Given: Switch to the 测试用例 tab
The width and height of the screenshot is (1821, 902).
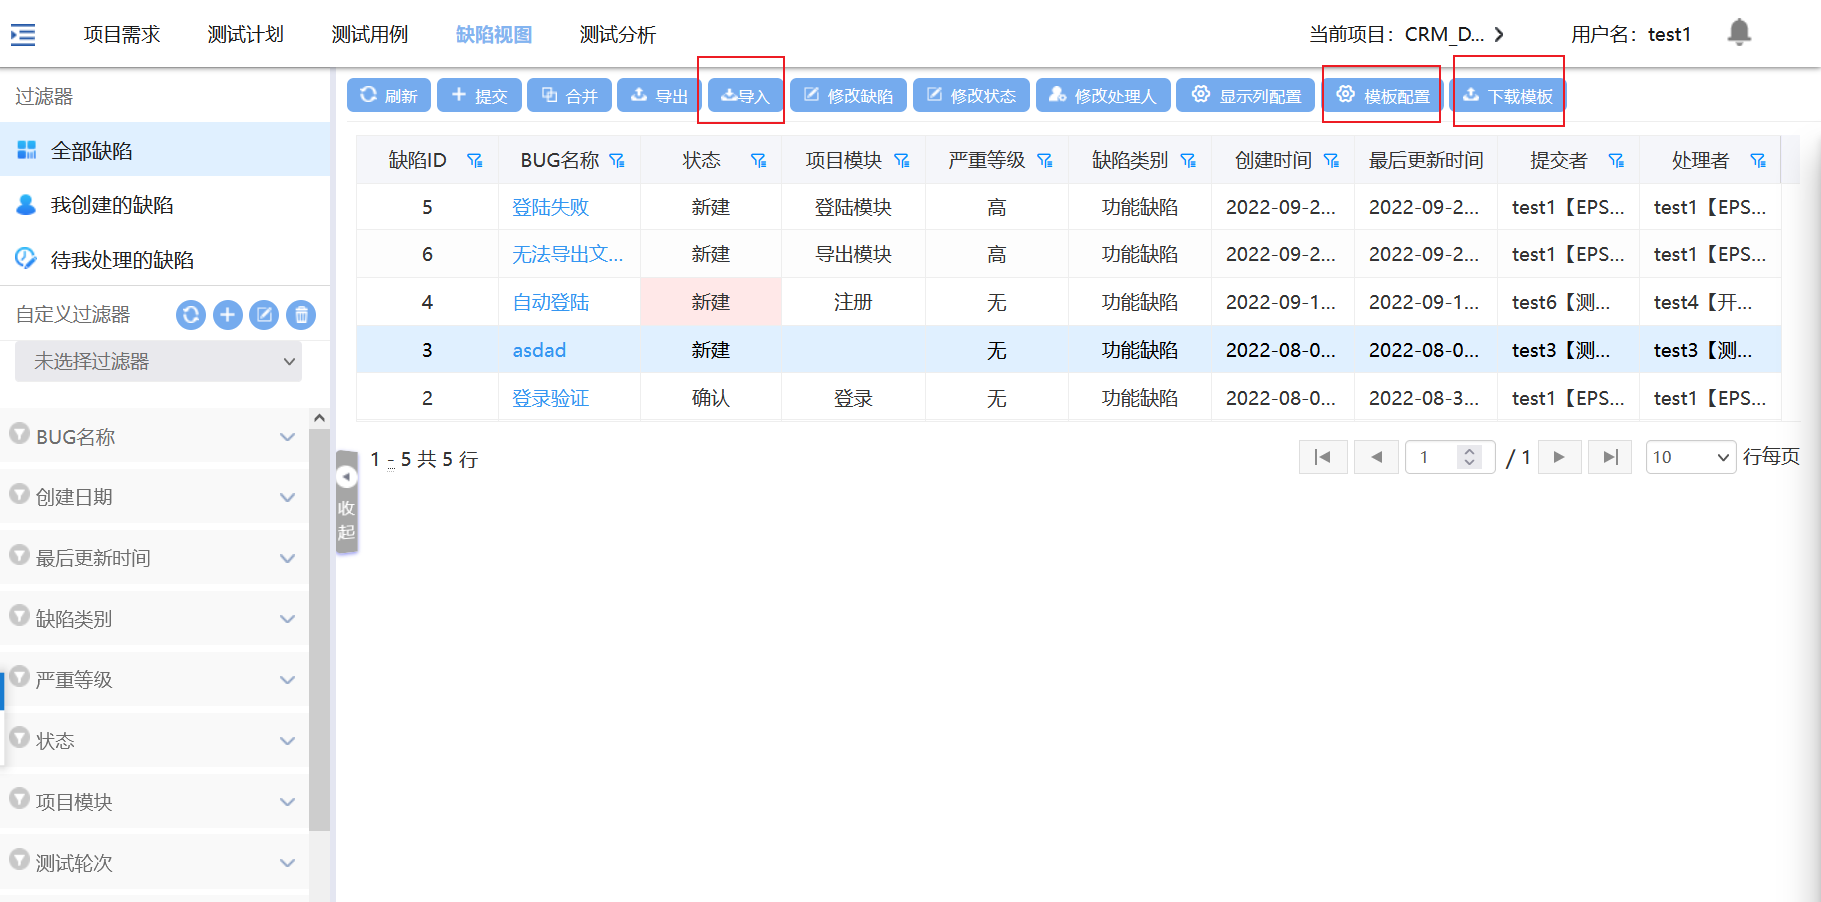Looking at the screenshot, I should [370, 35].
